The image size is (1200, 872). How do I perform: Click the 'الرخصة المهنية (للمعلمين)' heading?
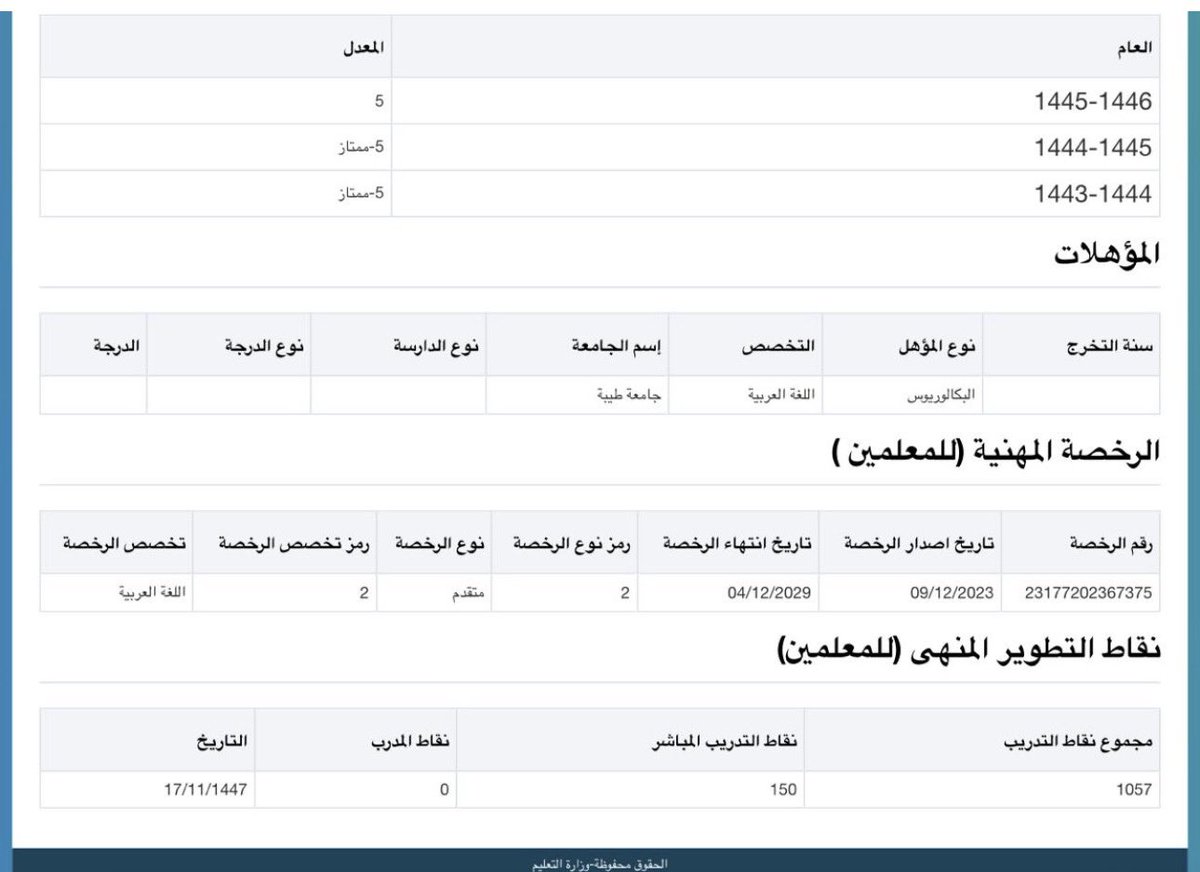pyautogui.click(x=995, y=451)
